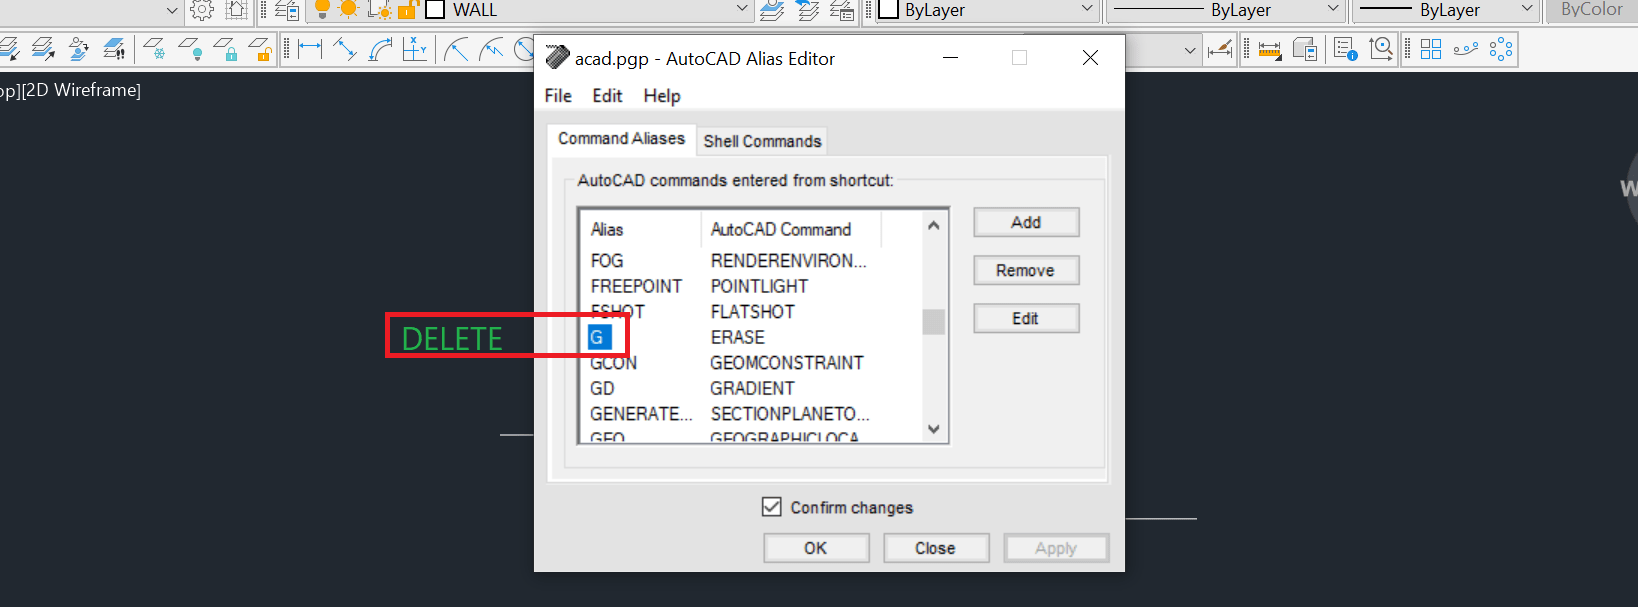
Task: Click the Alias column header
Action: click(x=640, y=229)
